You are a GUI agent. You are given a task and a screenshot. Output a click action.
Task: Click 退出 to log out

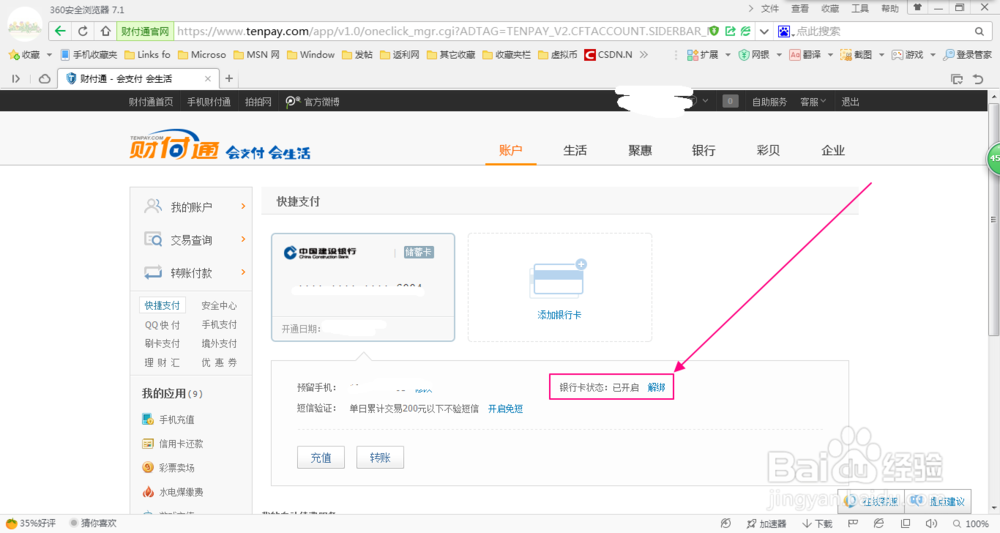(850, 101)
